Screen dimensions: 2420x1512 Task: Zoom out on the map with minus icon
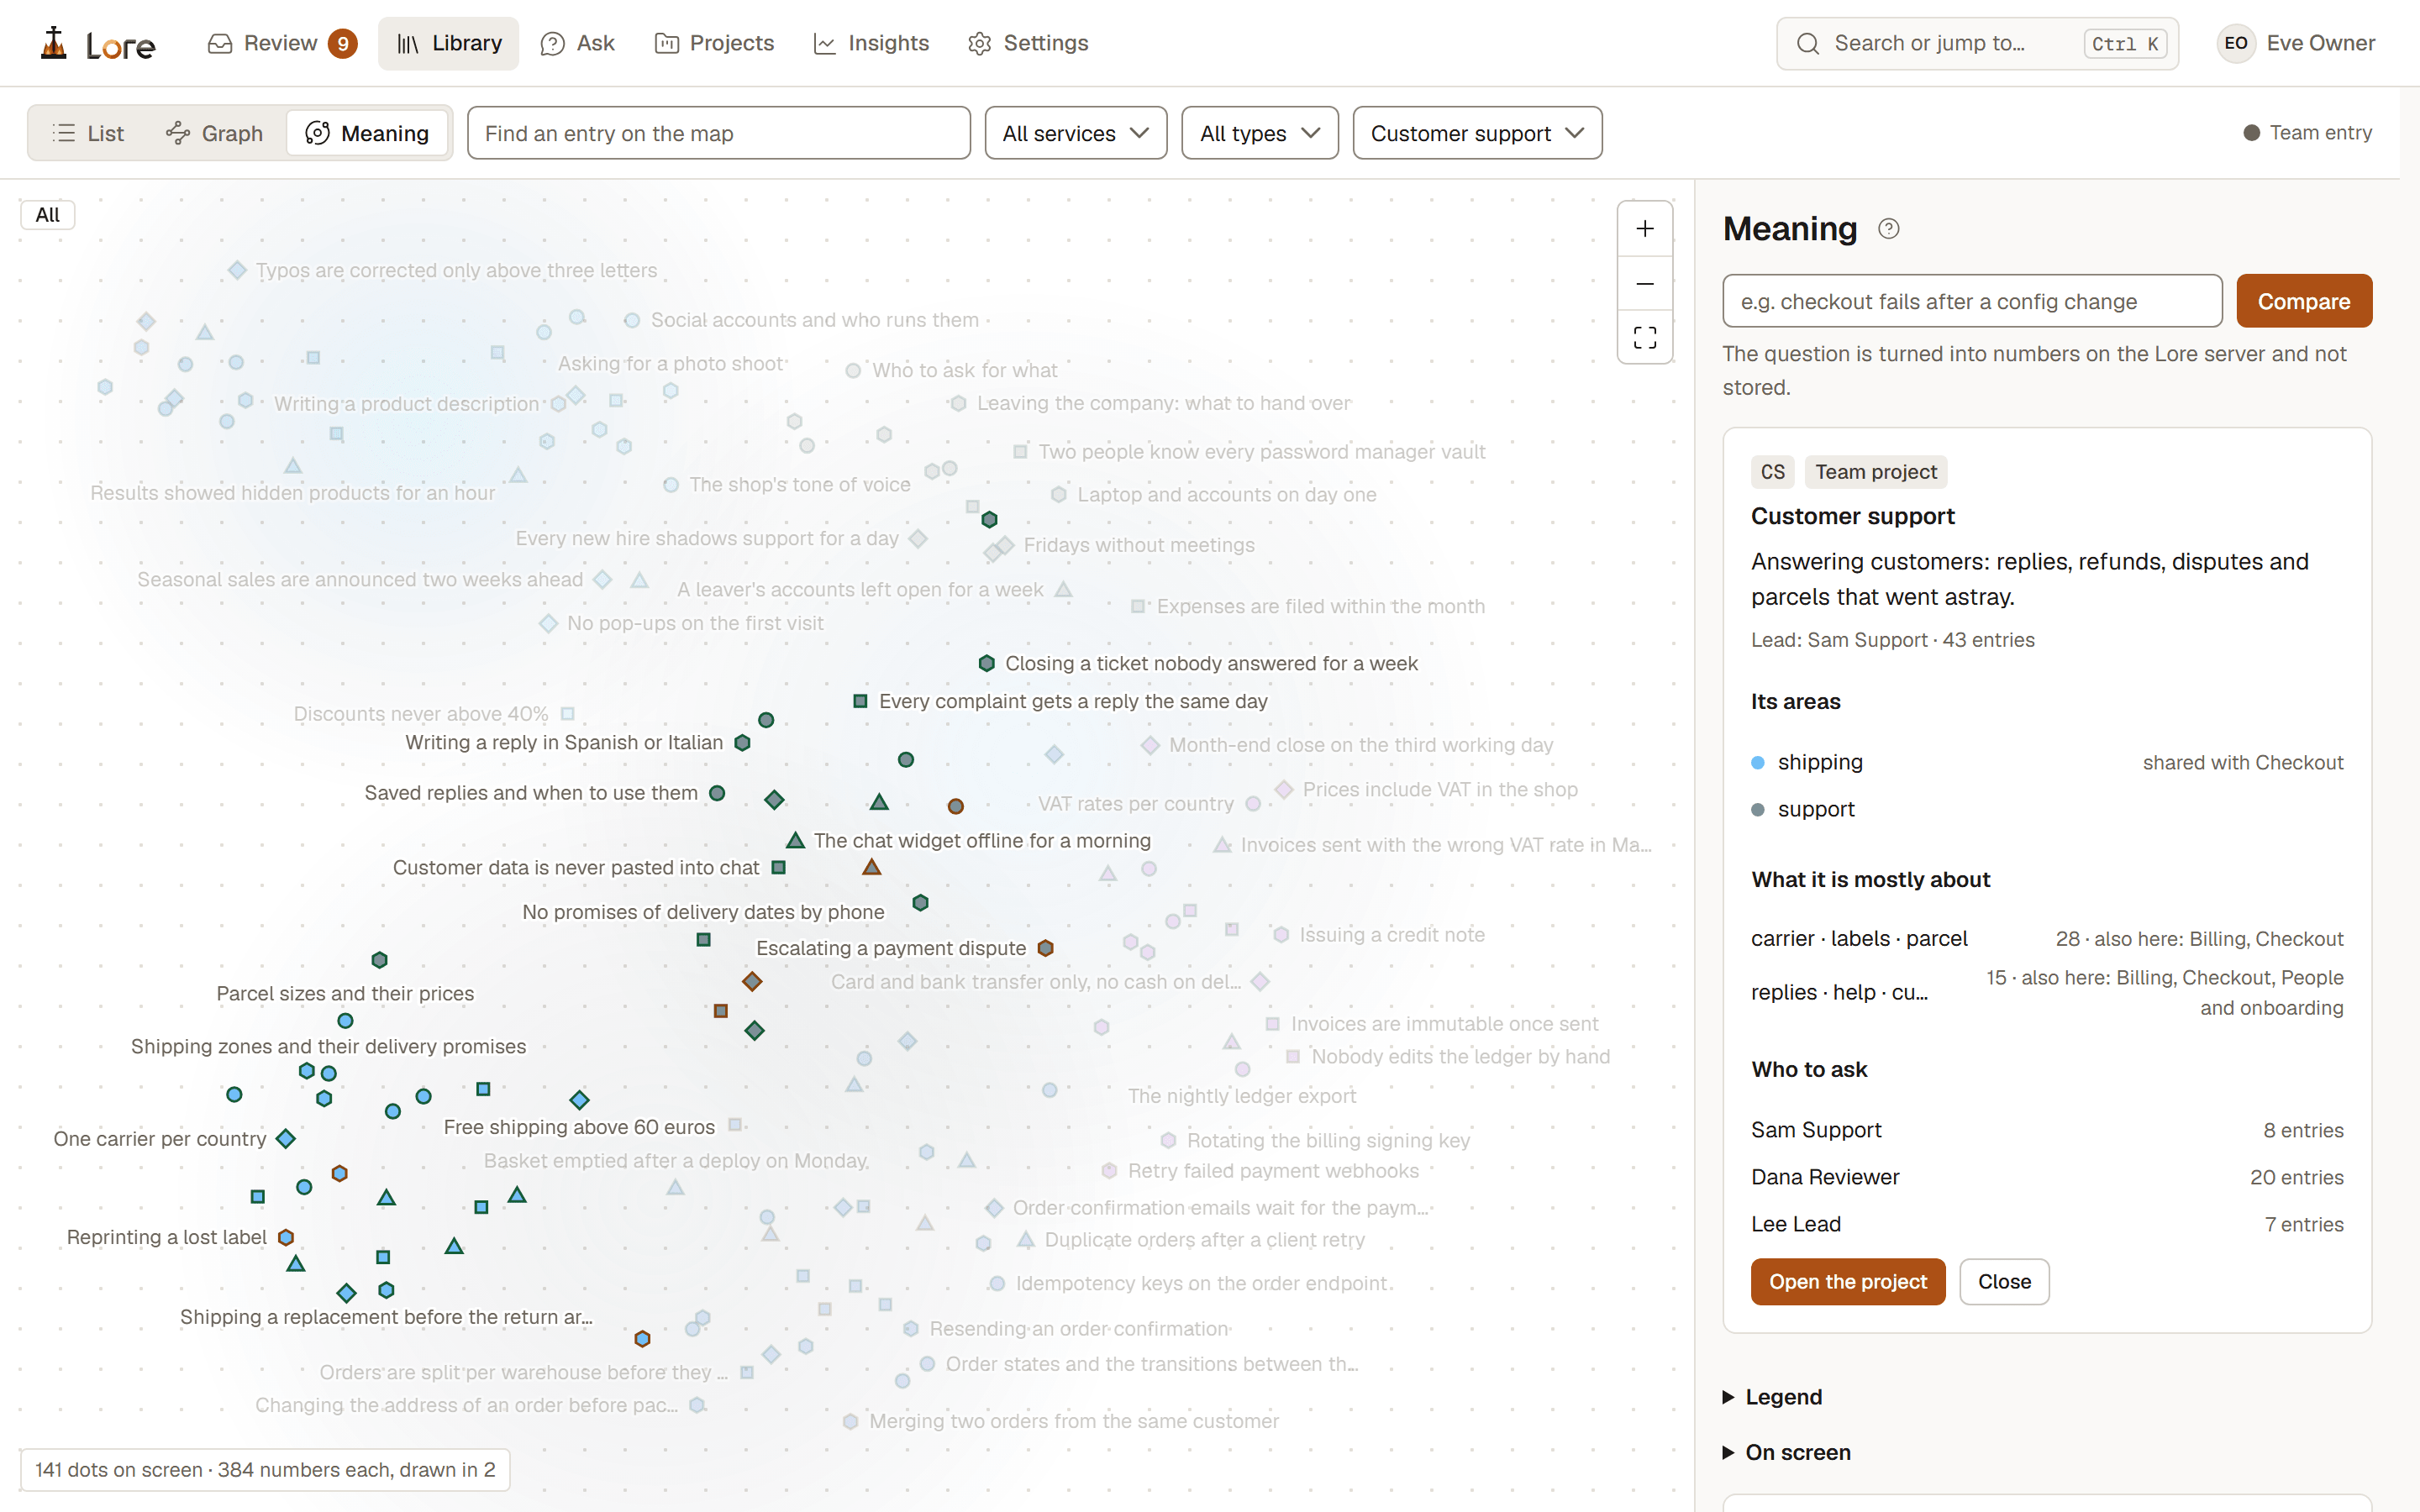click(x=1645, y=284)
